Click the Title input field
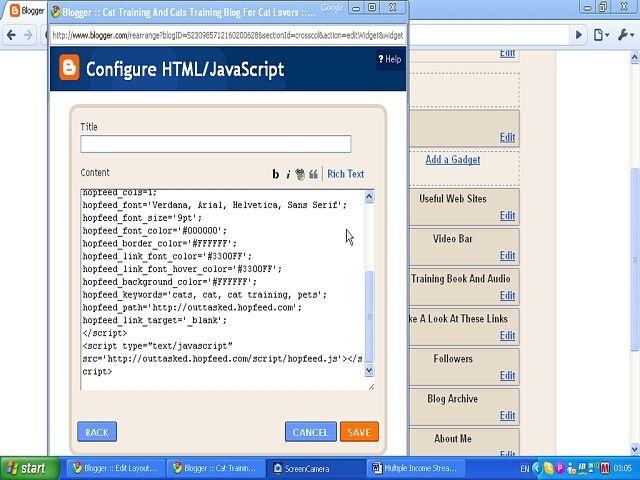 tap(215, 144)
